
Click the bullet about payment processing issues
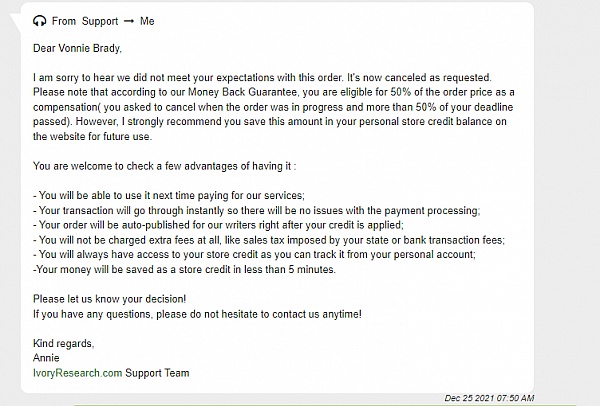tap(256, 210)
